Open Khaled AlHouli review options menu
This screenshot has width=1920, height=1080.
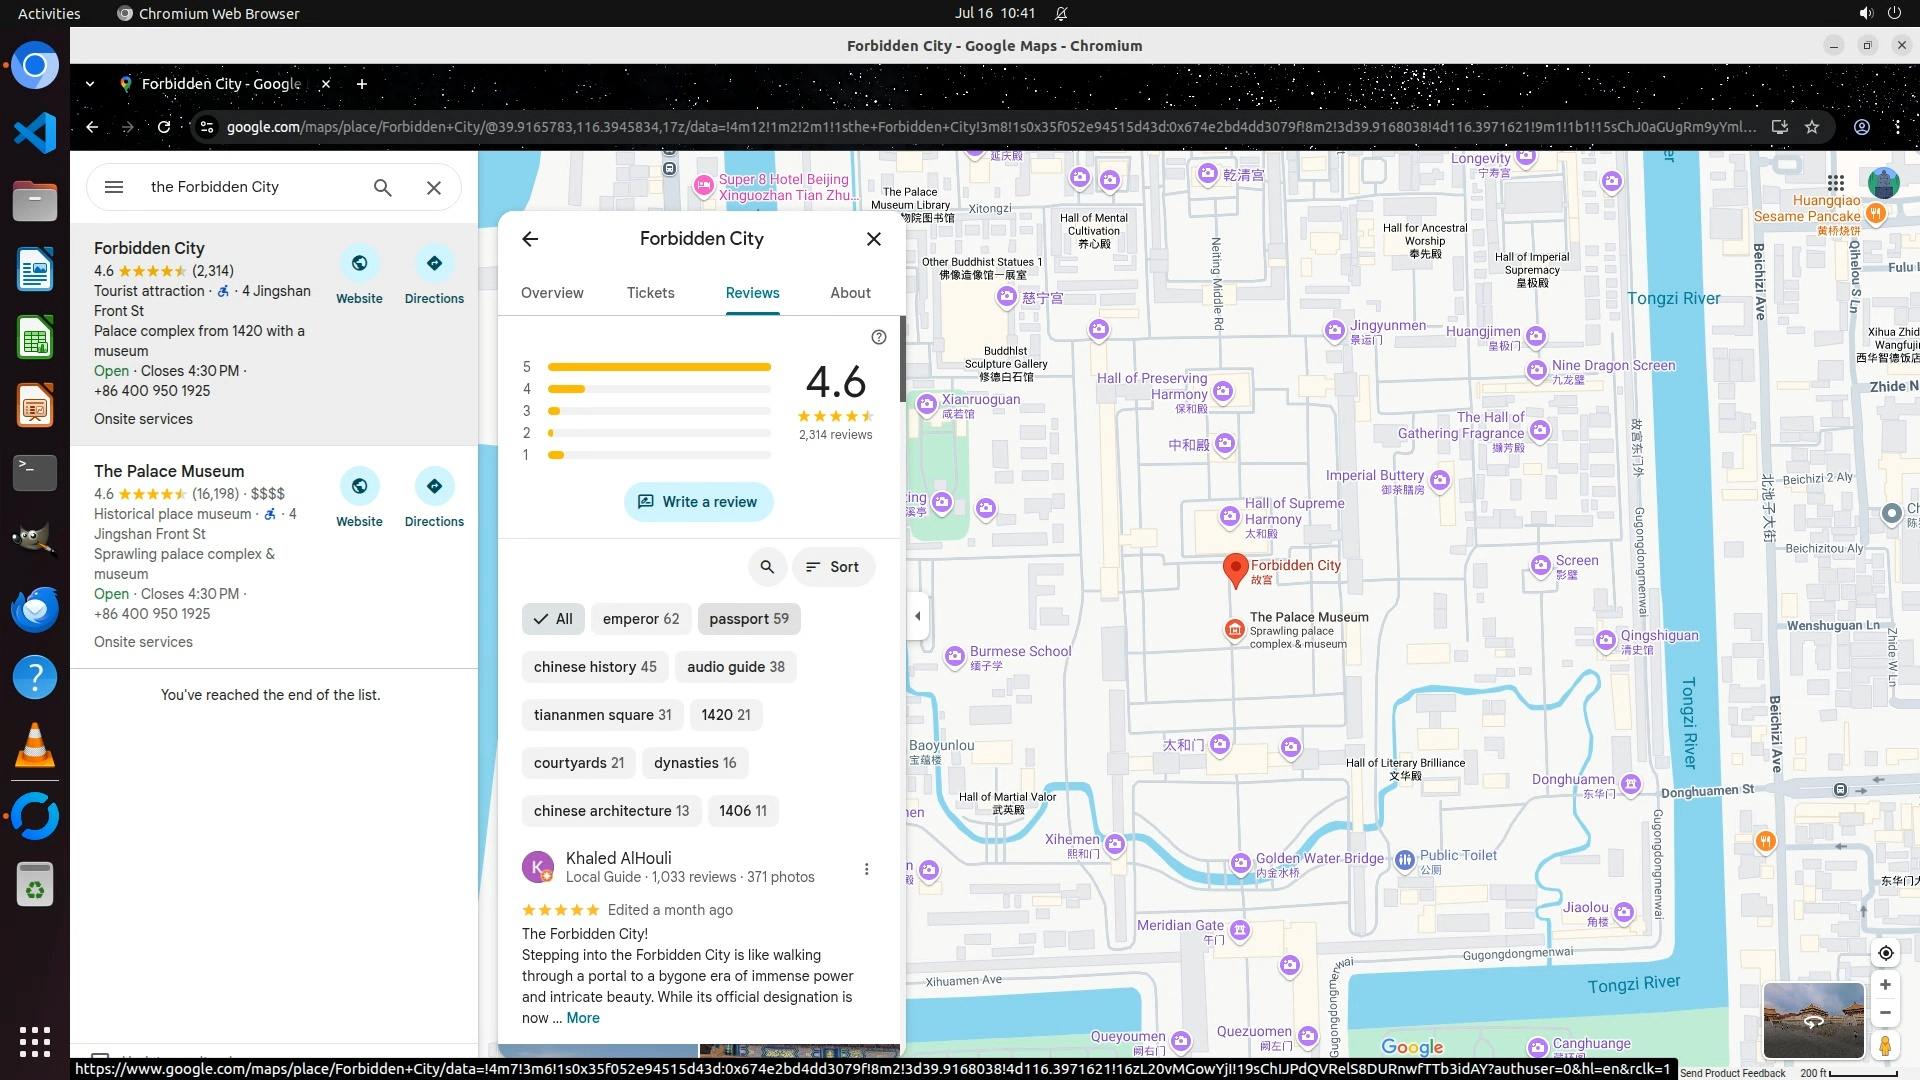coord(866,869)
